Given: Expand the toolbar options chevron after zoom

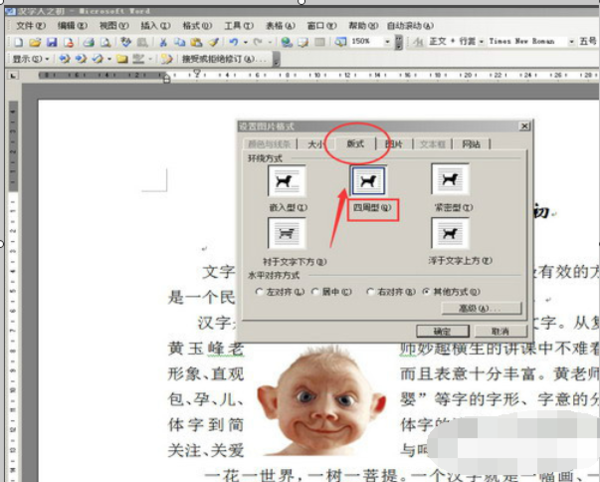Looking at the screenshot, I should [398, 42].
